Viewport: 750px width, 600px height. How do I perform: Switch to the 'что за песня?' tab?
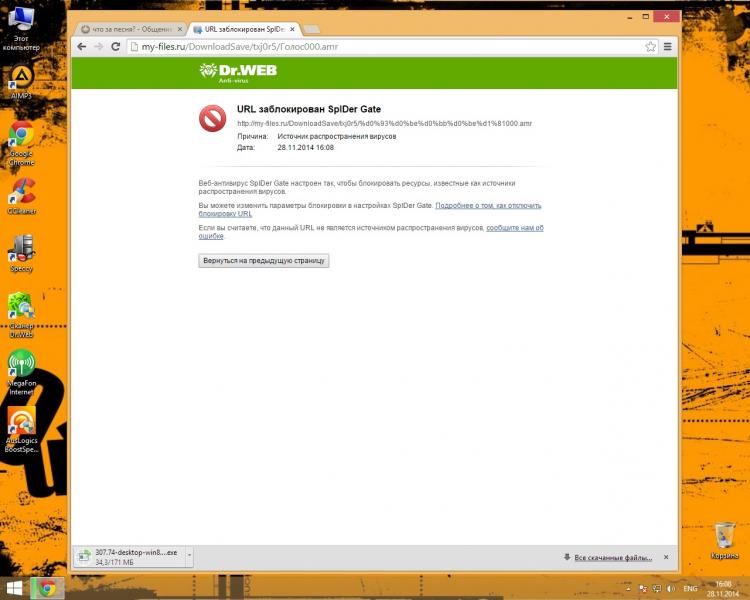pos(129,29)
